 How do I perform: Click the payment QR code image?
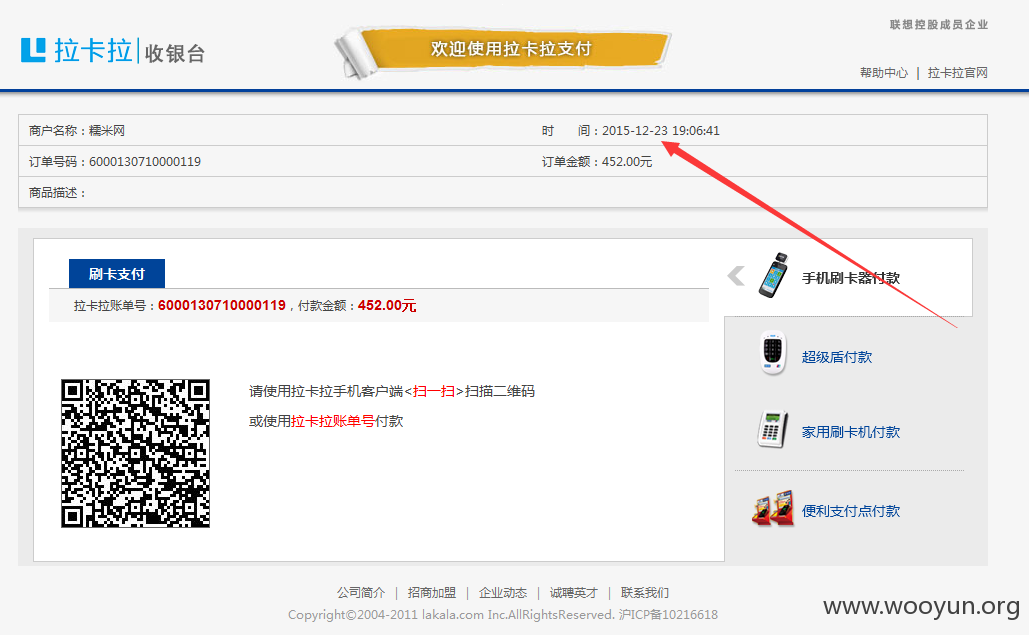pyautogui.click(x=135, y=453)
